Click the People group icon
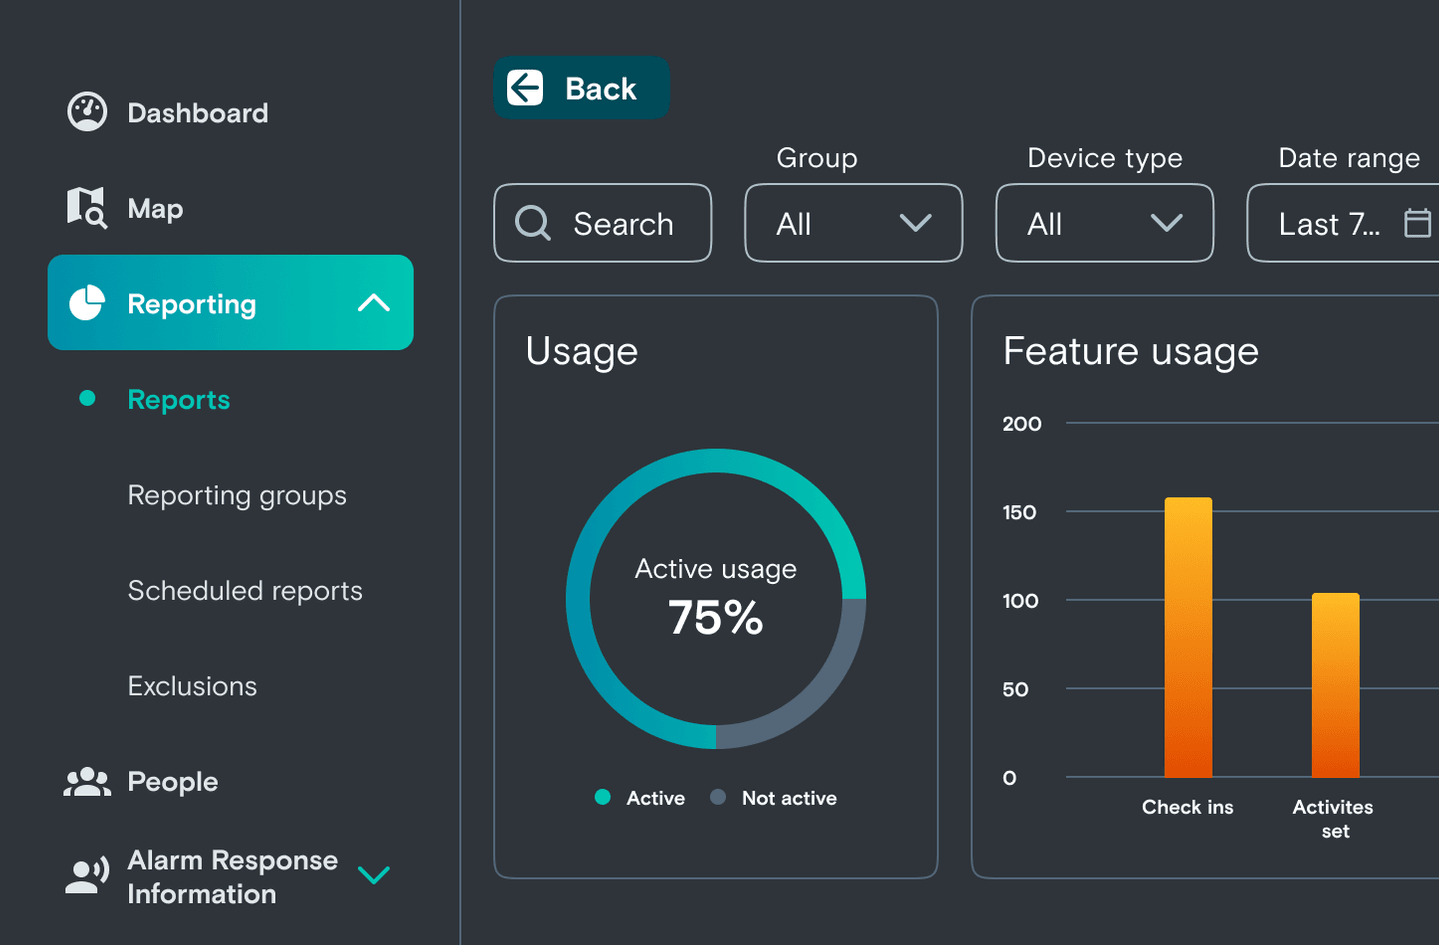This screenshot has width=1439, height=945. click(x=87, y=782)
